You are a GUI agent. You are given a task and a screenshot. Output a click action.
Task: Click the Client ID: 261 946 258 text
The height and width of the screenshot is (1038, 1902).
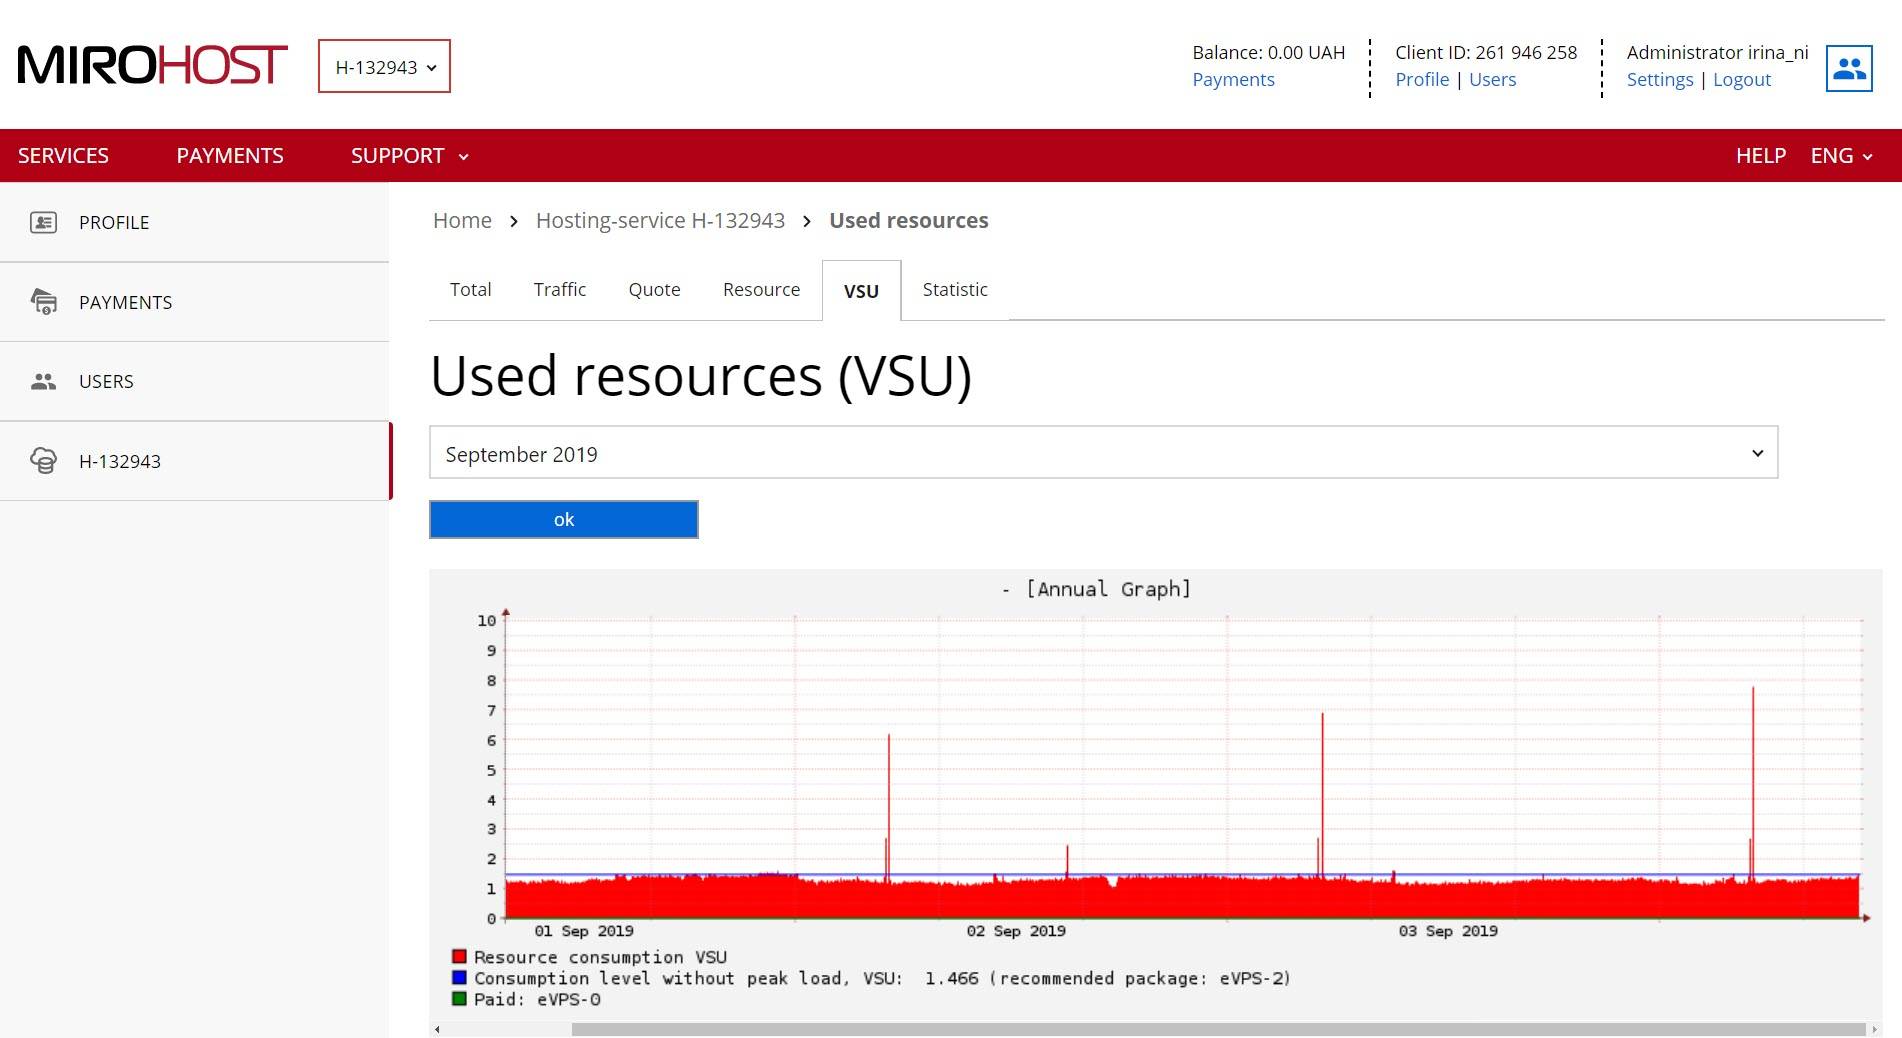(1486, 53)
